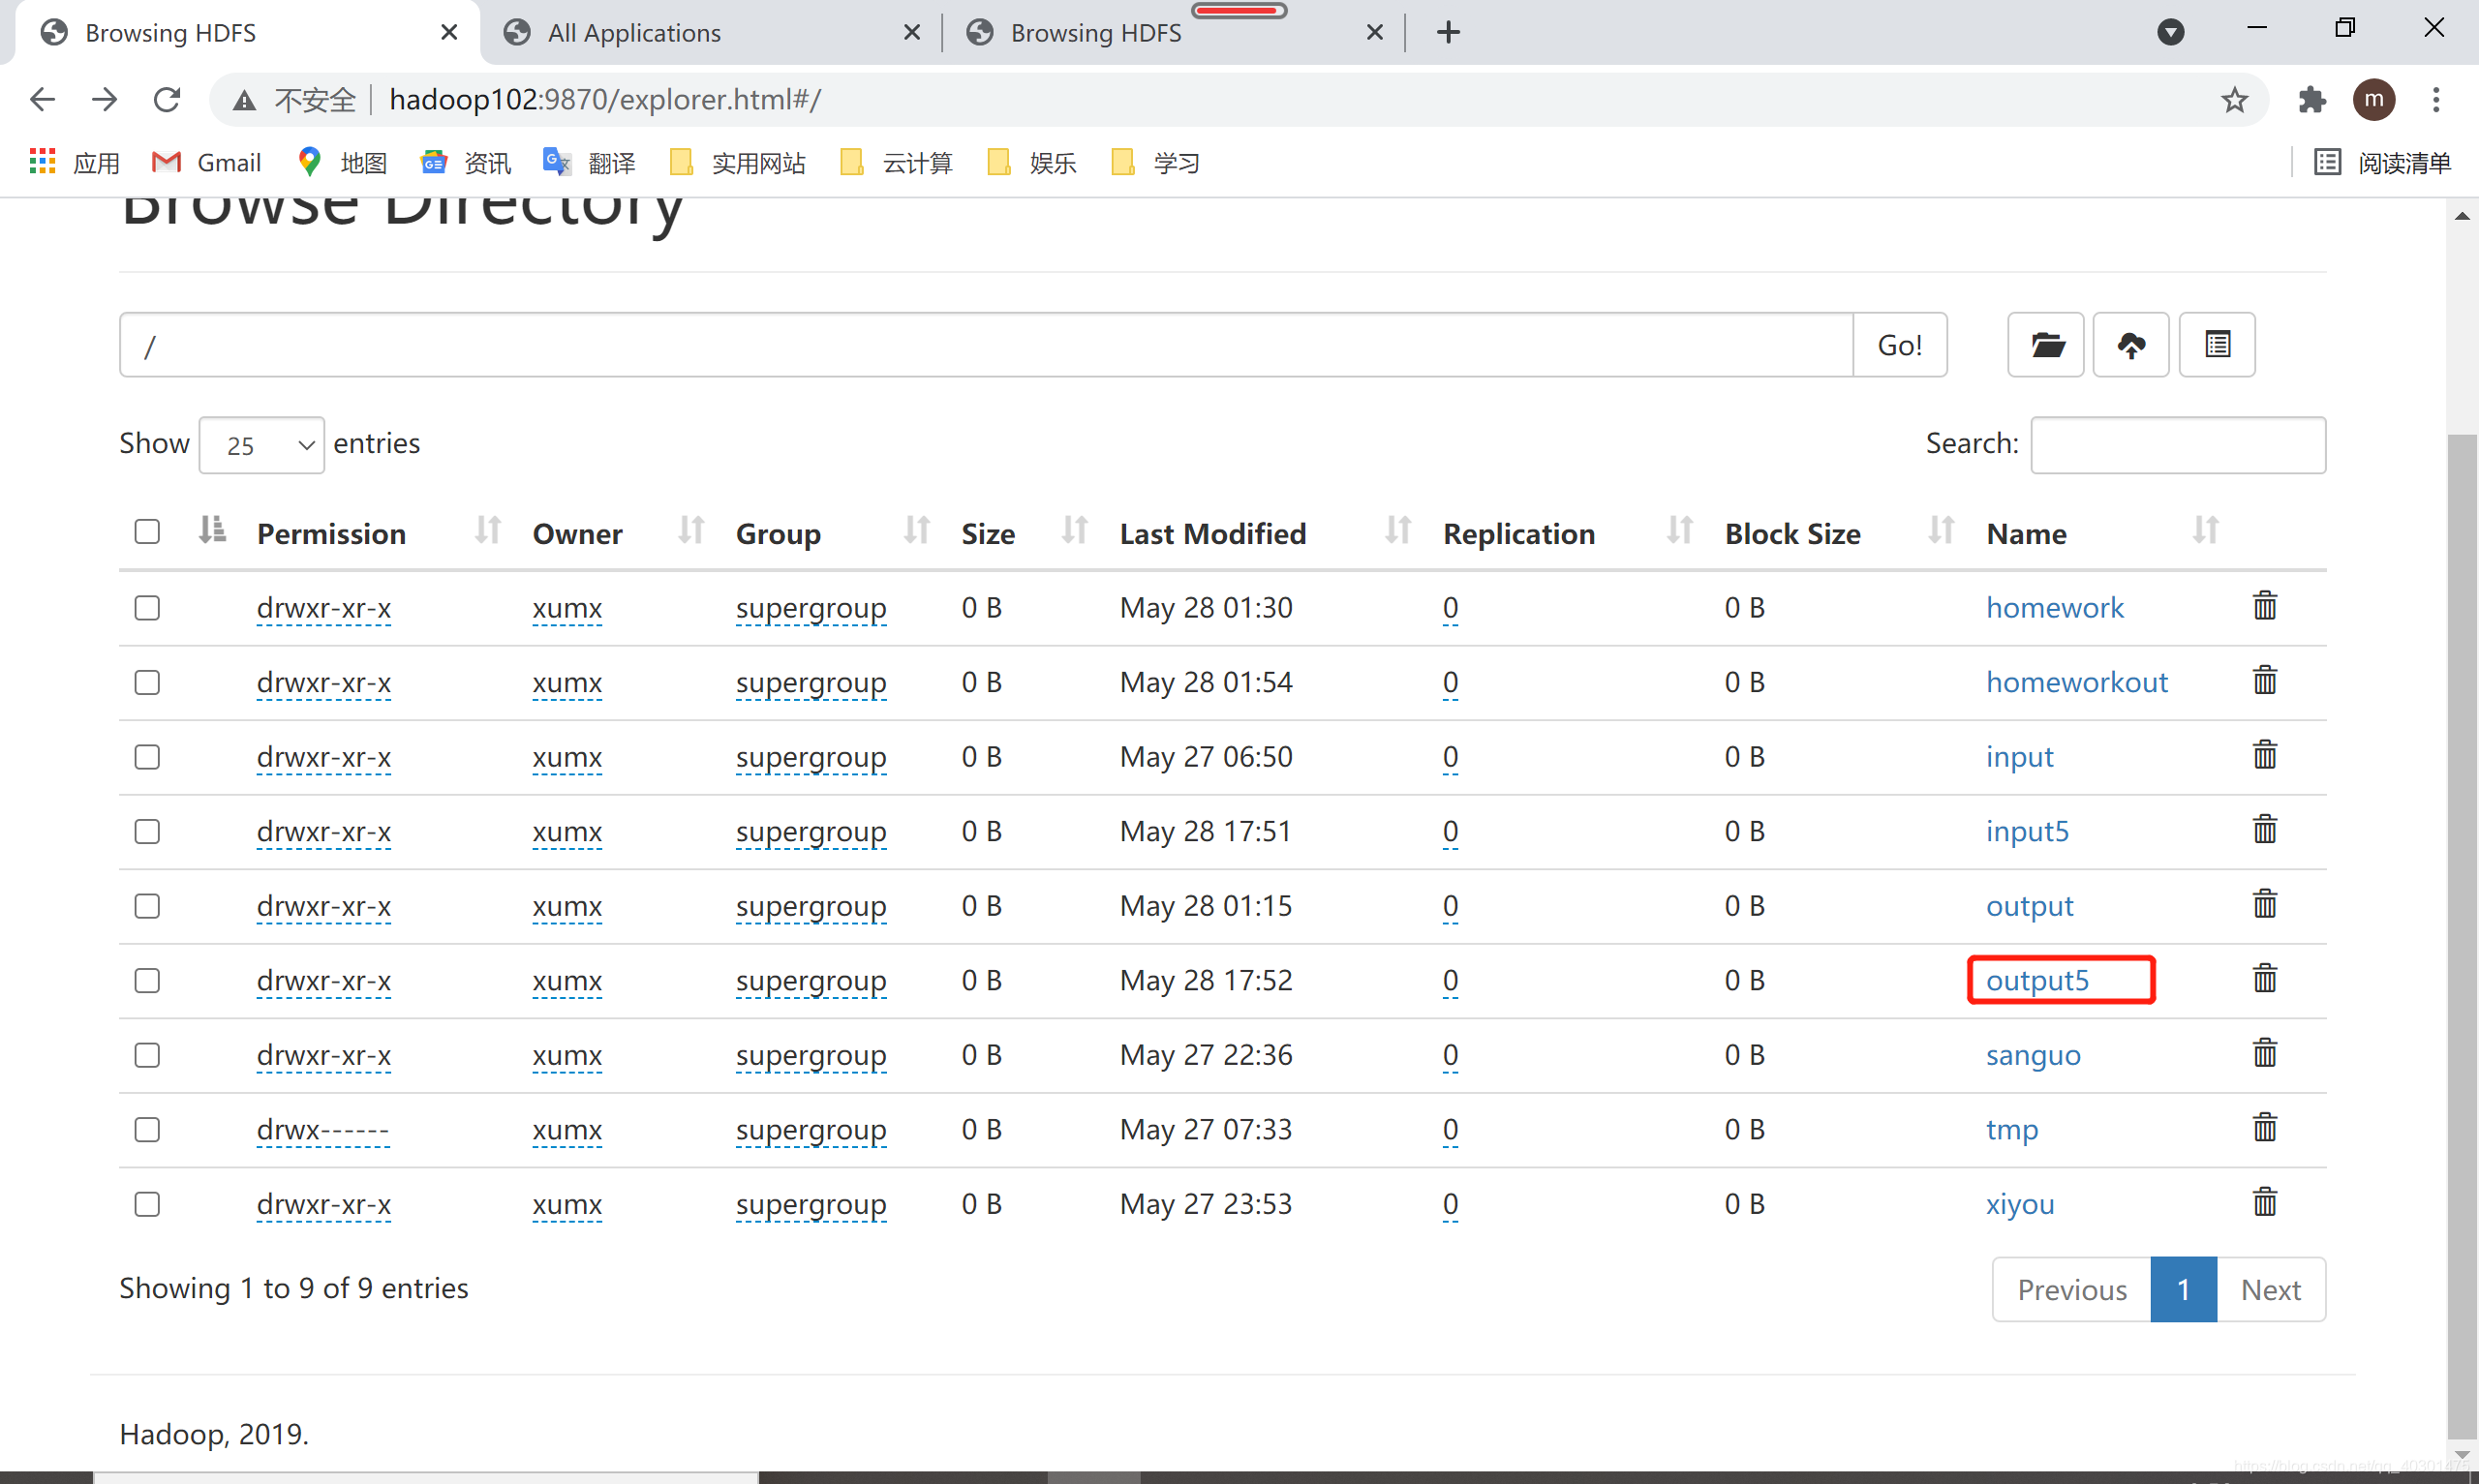Check the select-all header checkbox

(147, 532)
